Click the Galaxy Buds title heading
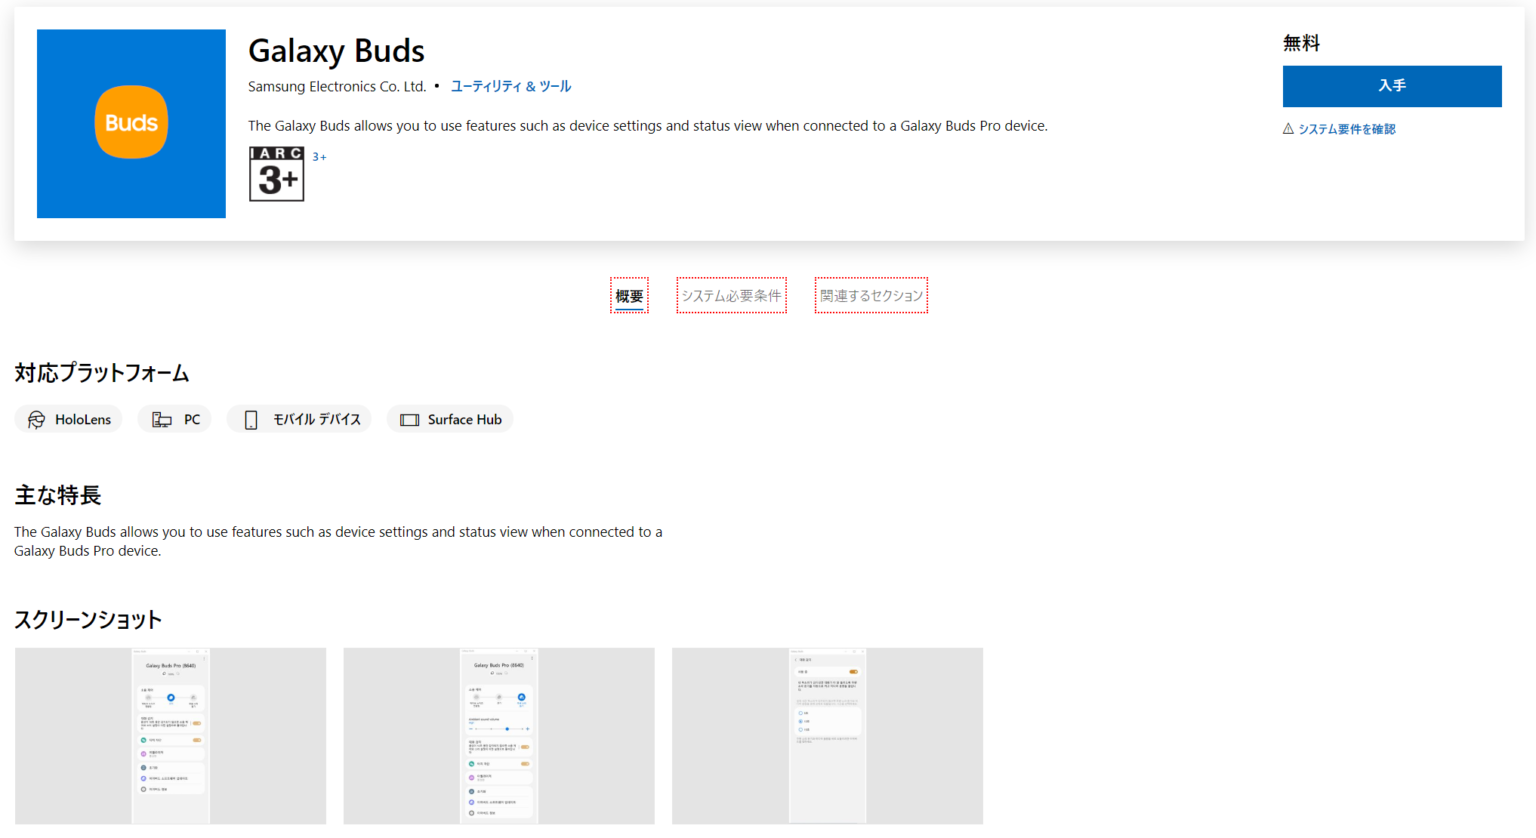1536x838 pixels. (336, 51)
